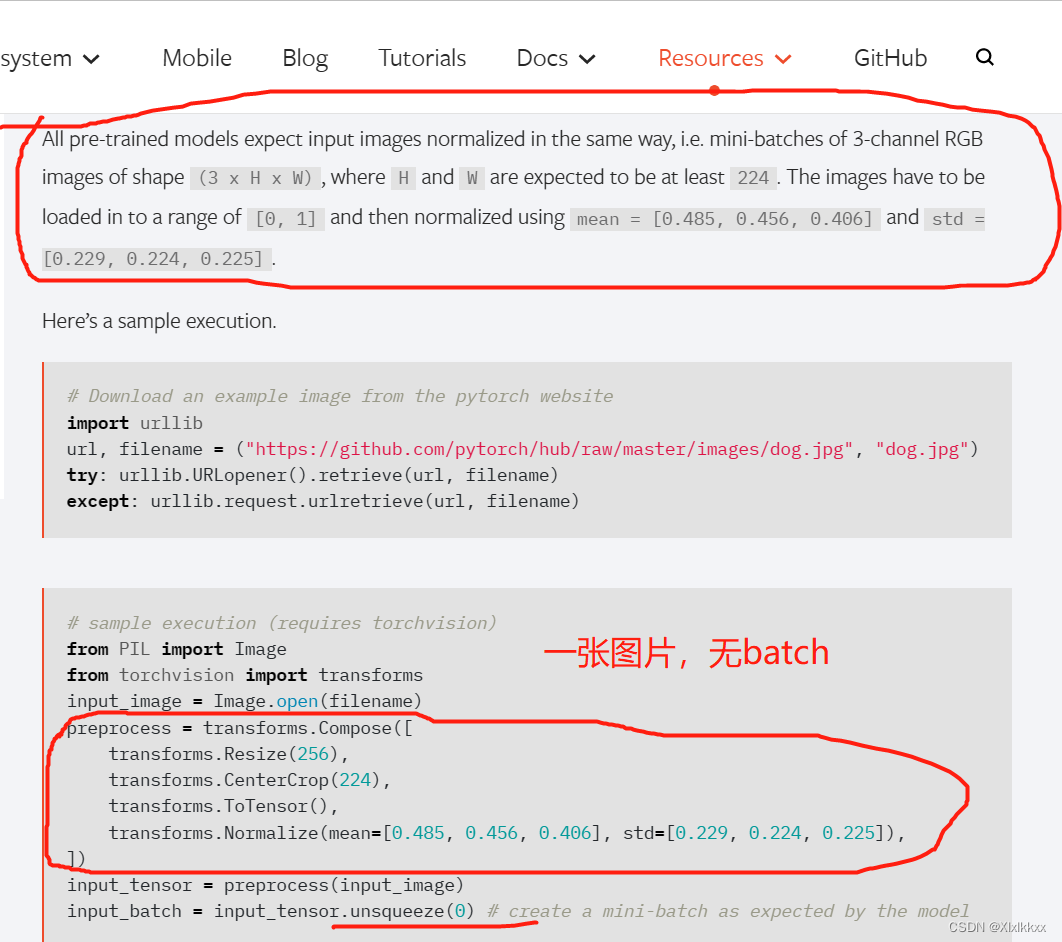The image size is (1062, 942).
Task: Click the underlined unsqueeze(0) call
Action: pyautogui.click(x=411, y=911)
